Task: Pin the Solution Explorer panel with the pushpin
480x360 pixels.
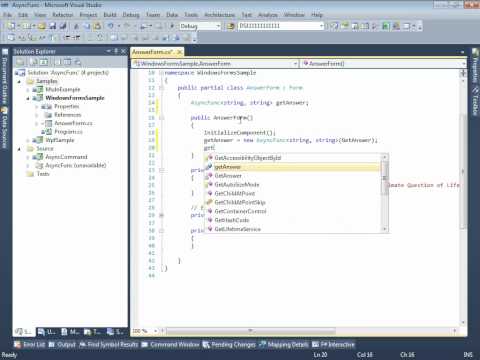Action: [x=116, y=51]
